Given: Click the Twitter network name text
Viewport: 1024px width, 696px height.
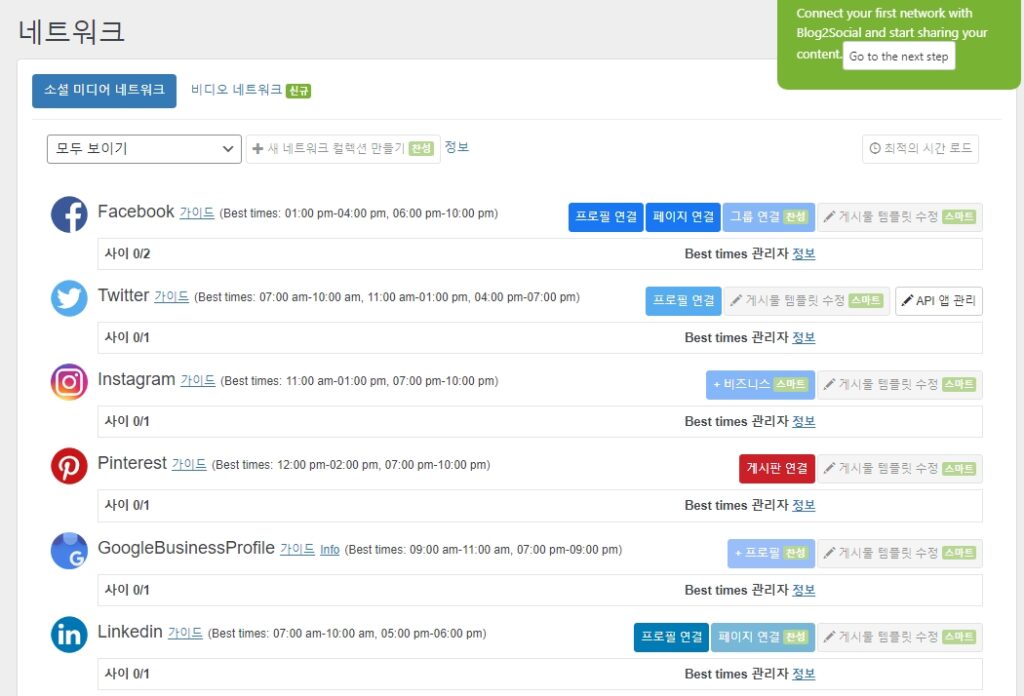Looking at the screenshot, I should (x=123, y=295).
